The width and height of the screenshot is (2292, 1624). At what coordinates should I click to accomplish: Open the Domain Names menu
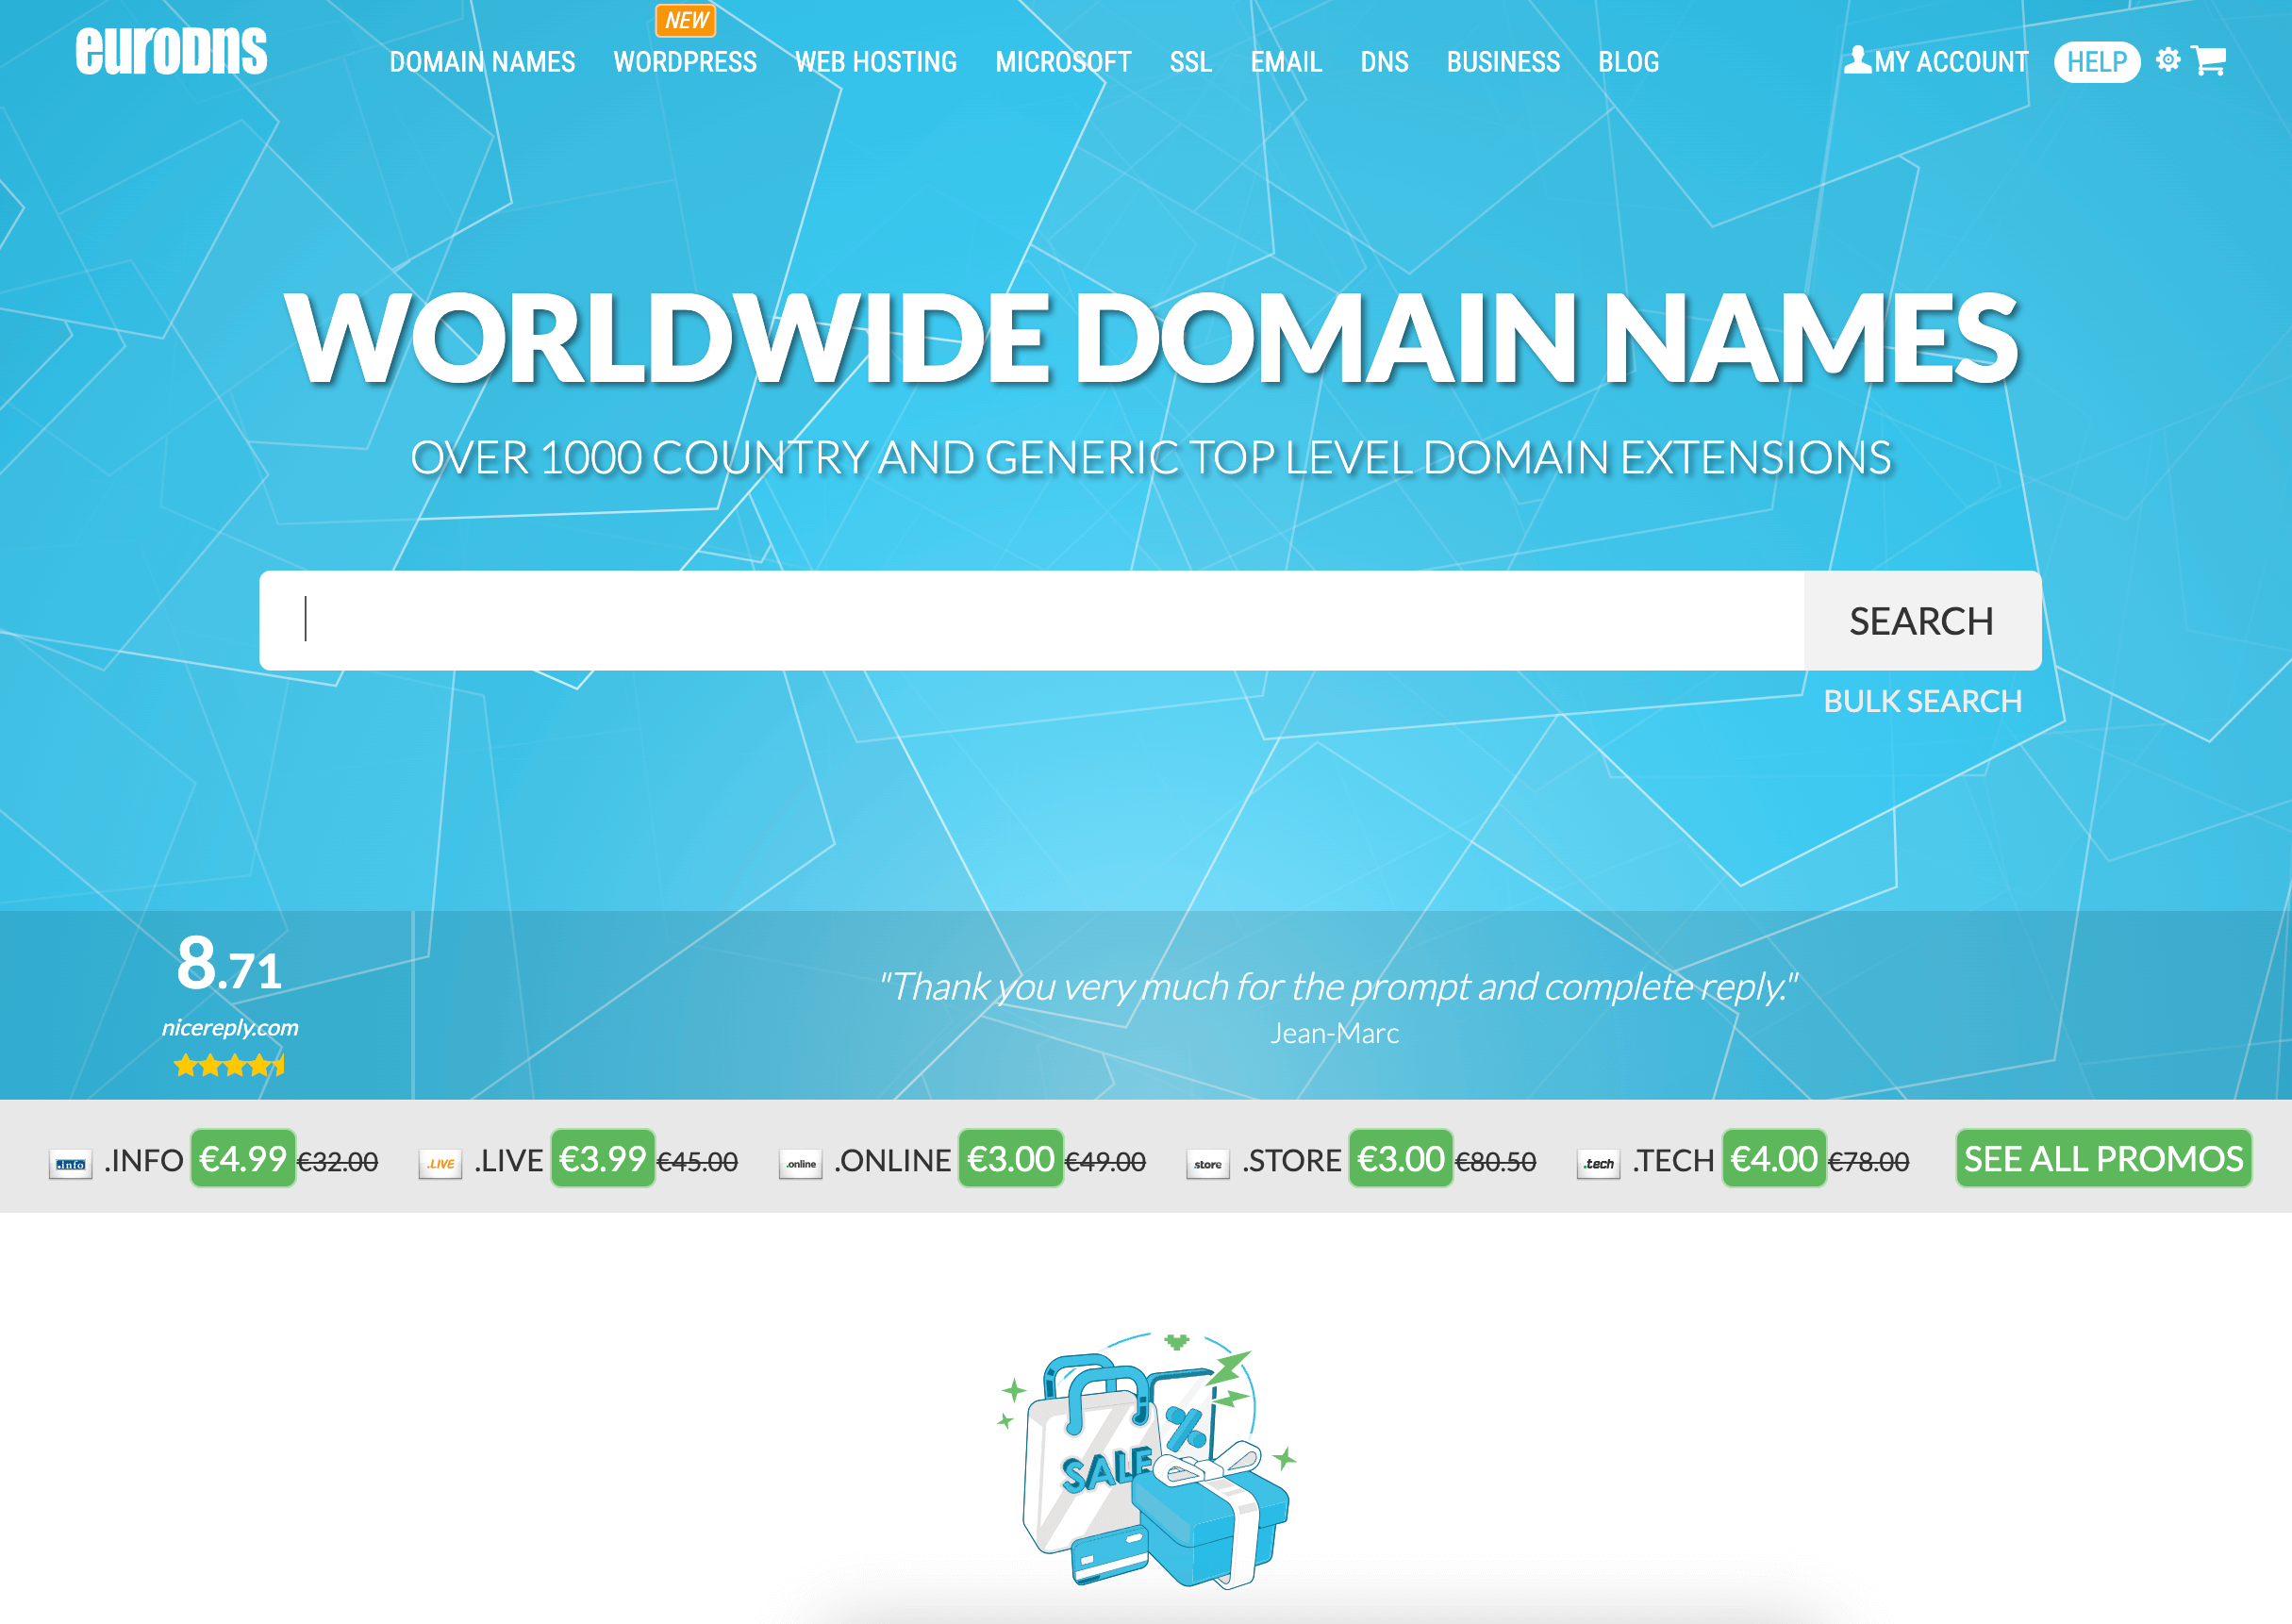(x=482, y=62)
